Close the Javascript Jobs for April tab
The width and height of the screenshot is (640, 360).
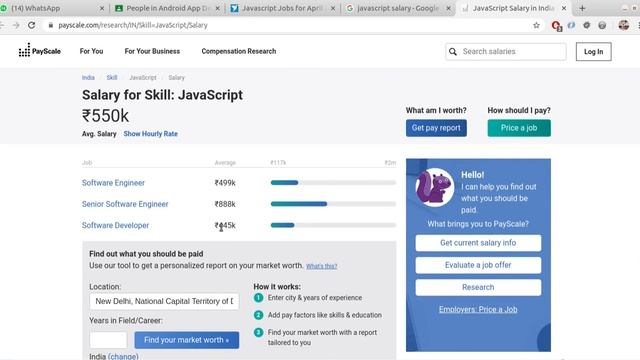click(333, 8)
